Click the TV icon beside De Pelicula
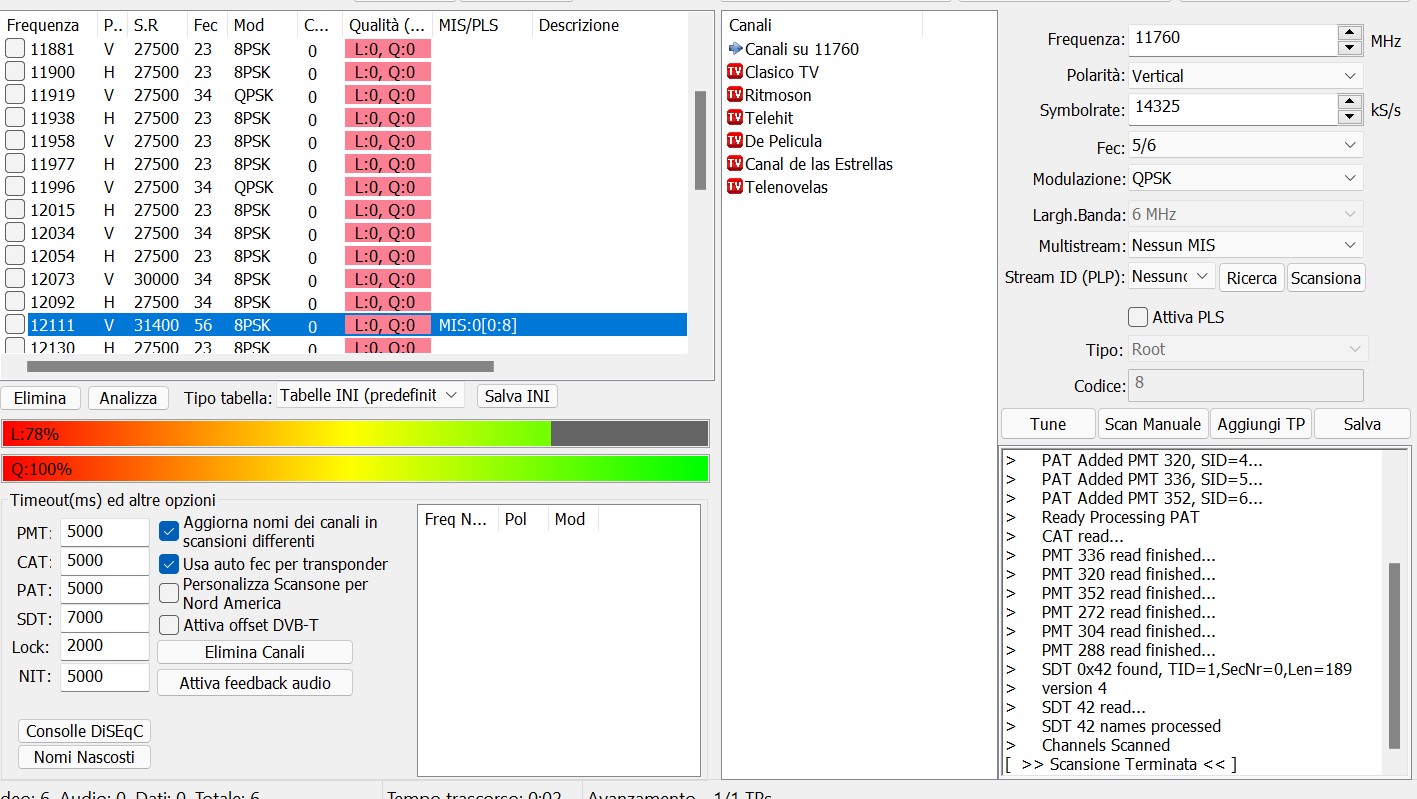 [735, 141]
